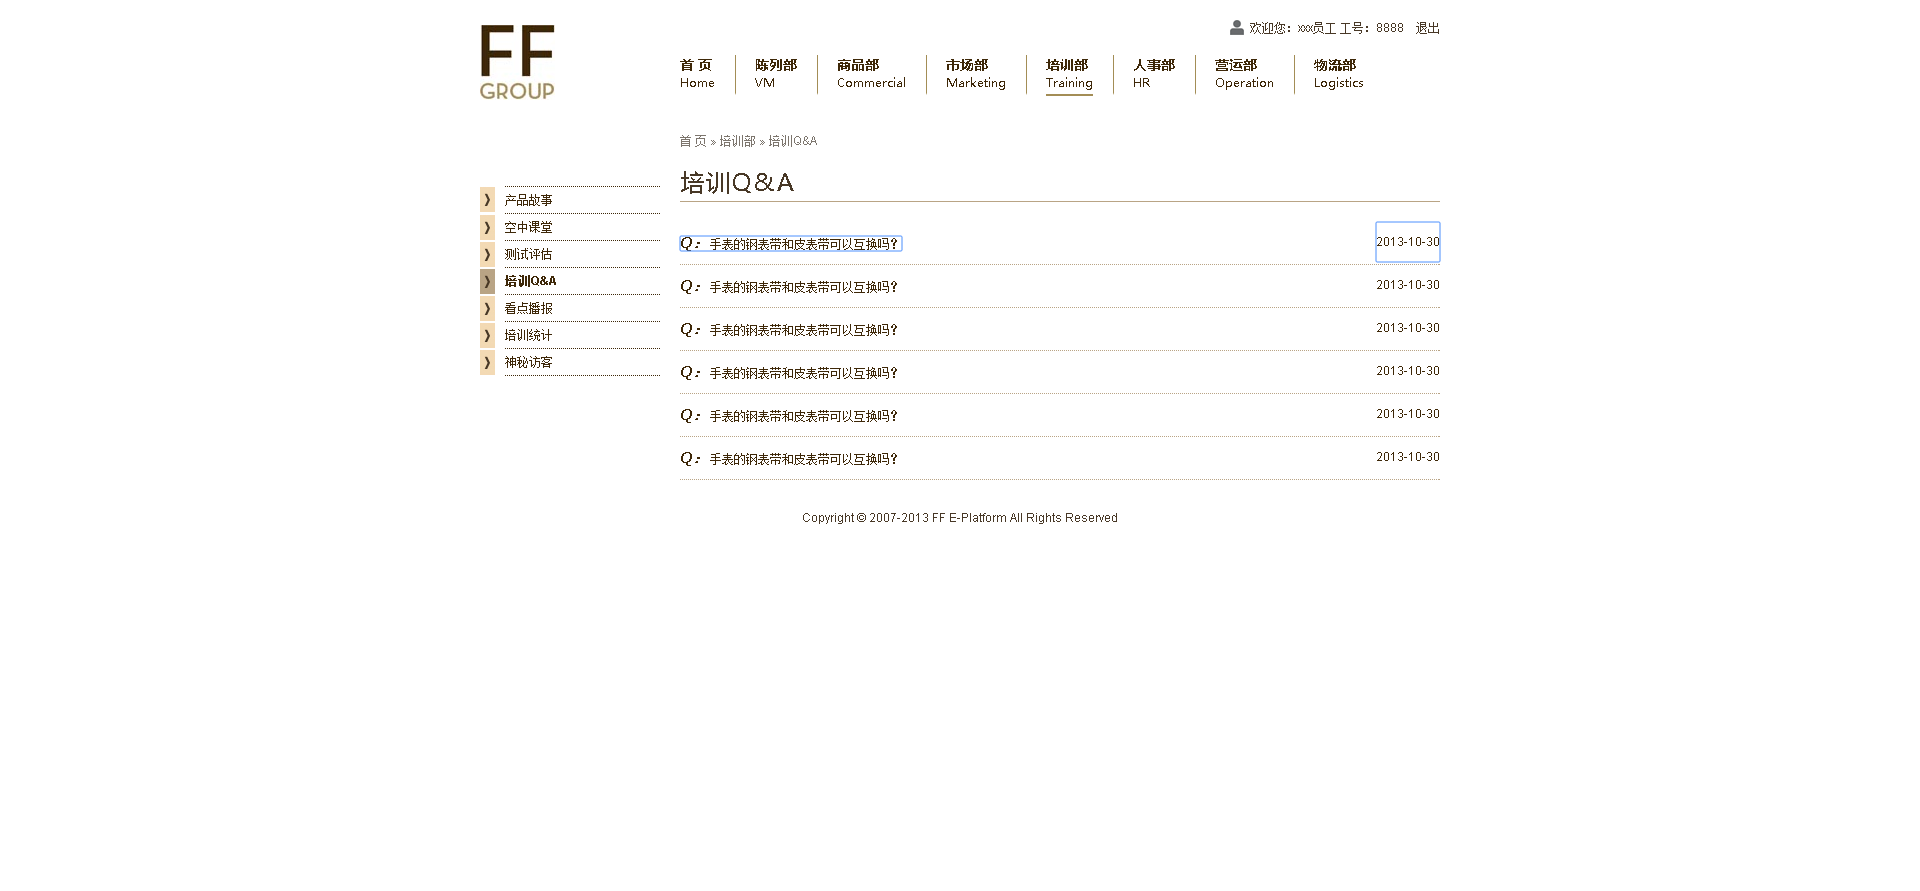Open the 市场部 Marketing menu
The image size is (1920, 891).
(975, 74)
